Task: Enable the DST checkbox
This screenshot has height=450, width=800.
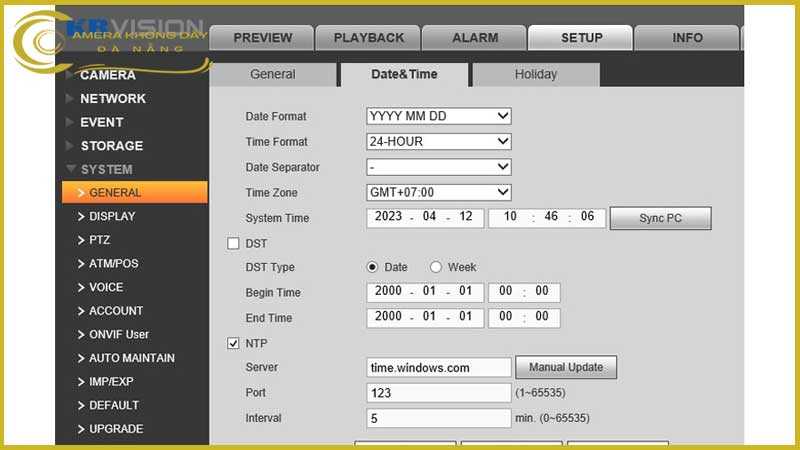Action: coord(234,243)
